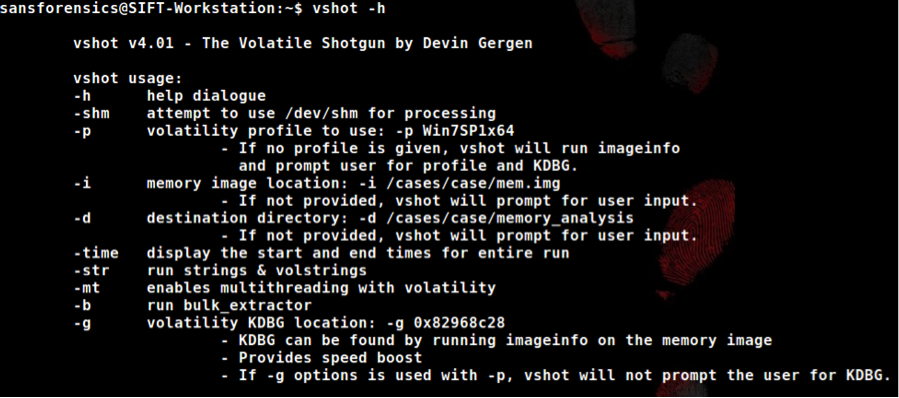Click the -d destination directory flag
Viewport: 899px width, 398px height.
82,218
